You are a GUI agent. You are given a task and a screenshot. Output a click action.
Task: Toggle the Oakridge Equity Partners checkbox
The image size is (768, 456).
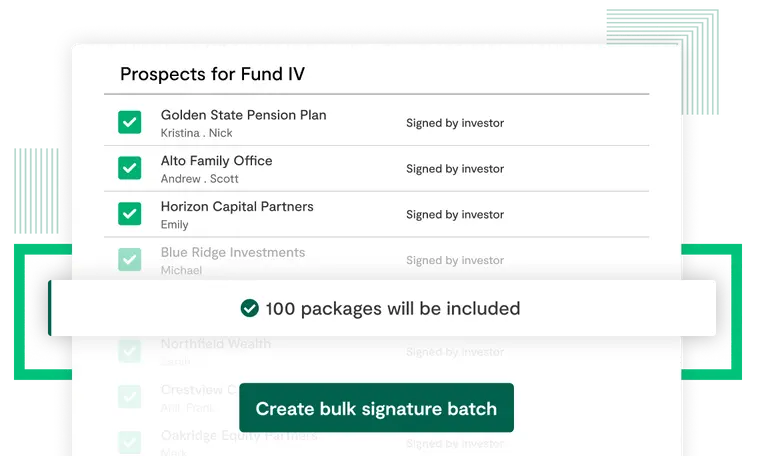pyautogui.click(x=130, y=442)
